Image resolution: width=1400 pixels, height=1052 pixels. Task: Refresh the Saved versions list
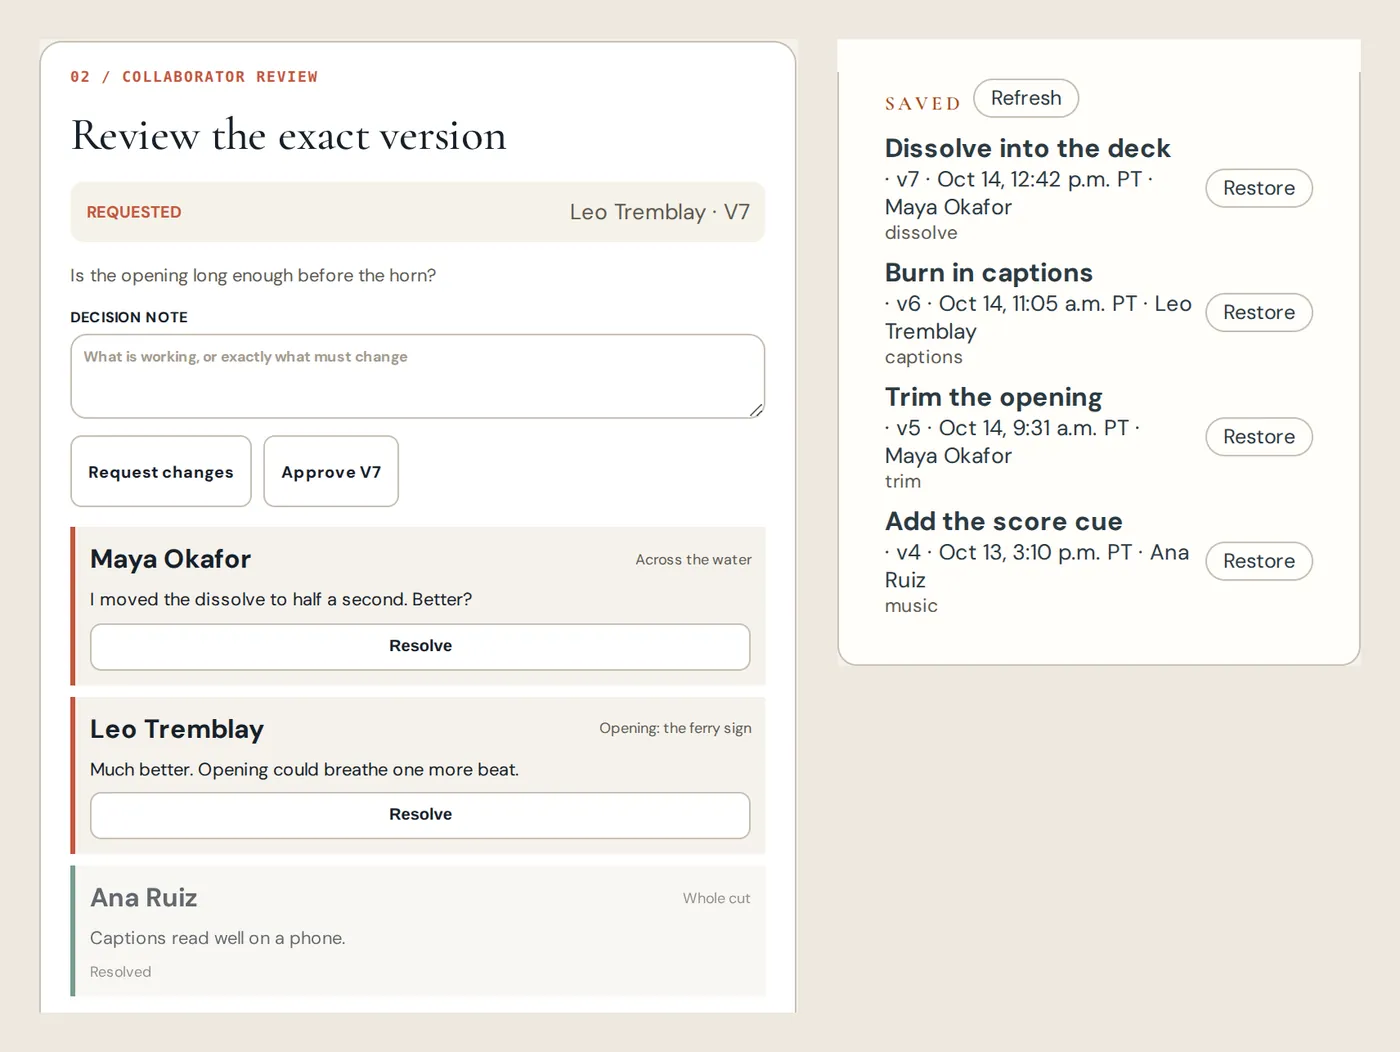1026,98
